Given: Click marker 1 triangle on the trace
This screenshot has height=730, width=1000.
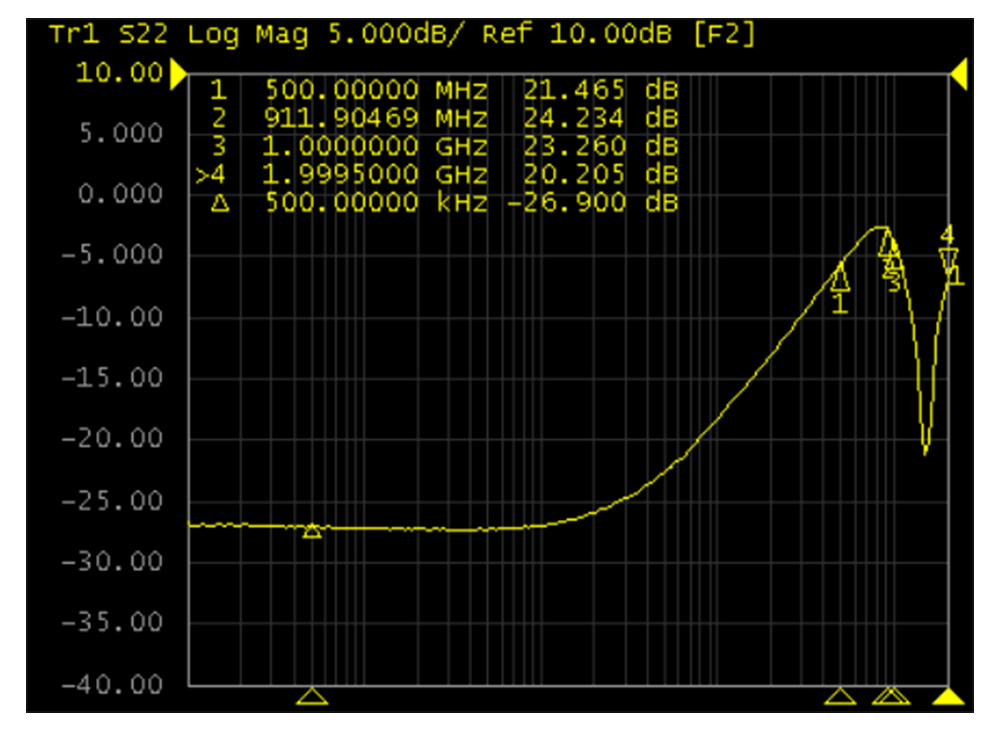Looking at the screenshot, I should point(840,277).
